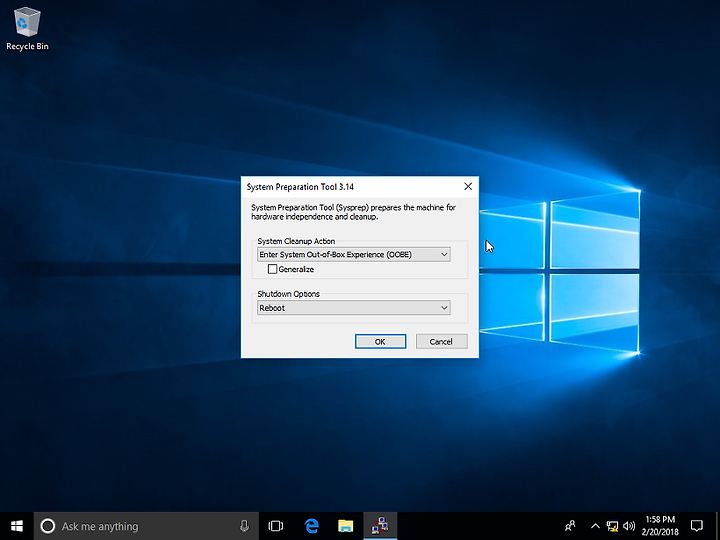Image resolution: width=720 pixels, height=540 pixels.
Task: Tick the Generalize checkbox
Action: [272, 269]
